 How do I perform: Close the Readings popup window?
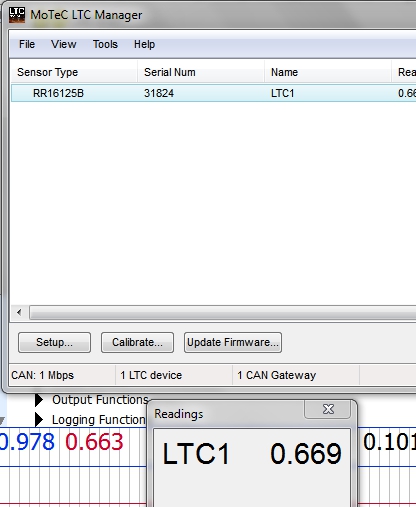pos(328,409)
